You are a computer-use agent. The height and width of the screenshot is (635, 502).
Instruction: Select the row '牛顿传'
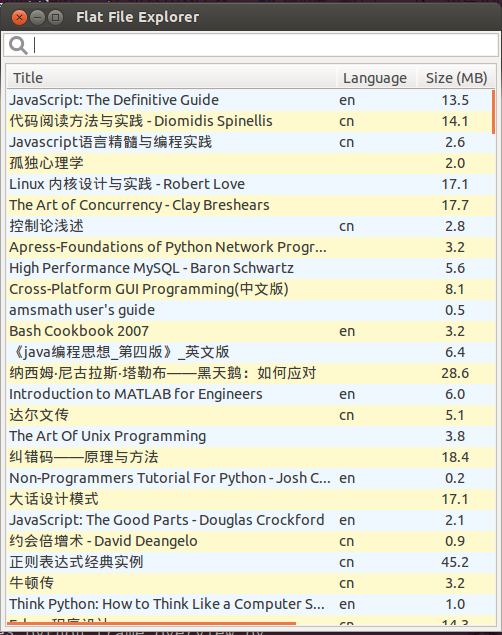coord(251,583)
